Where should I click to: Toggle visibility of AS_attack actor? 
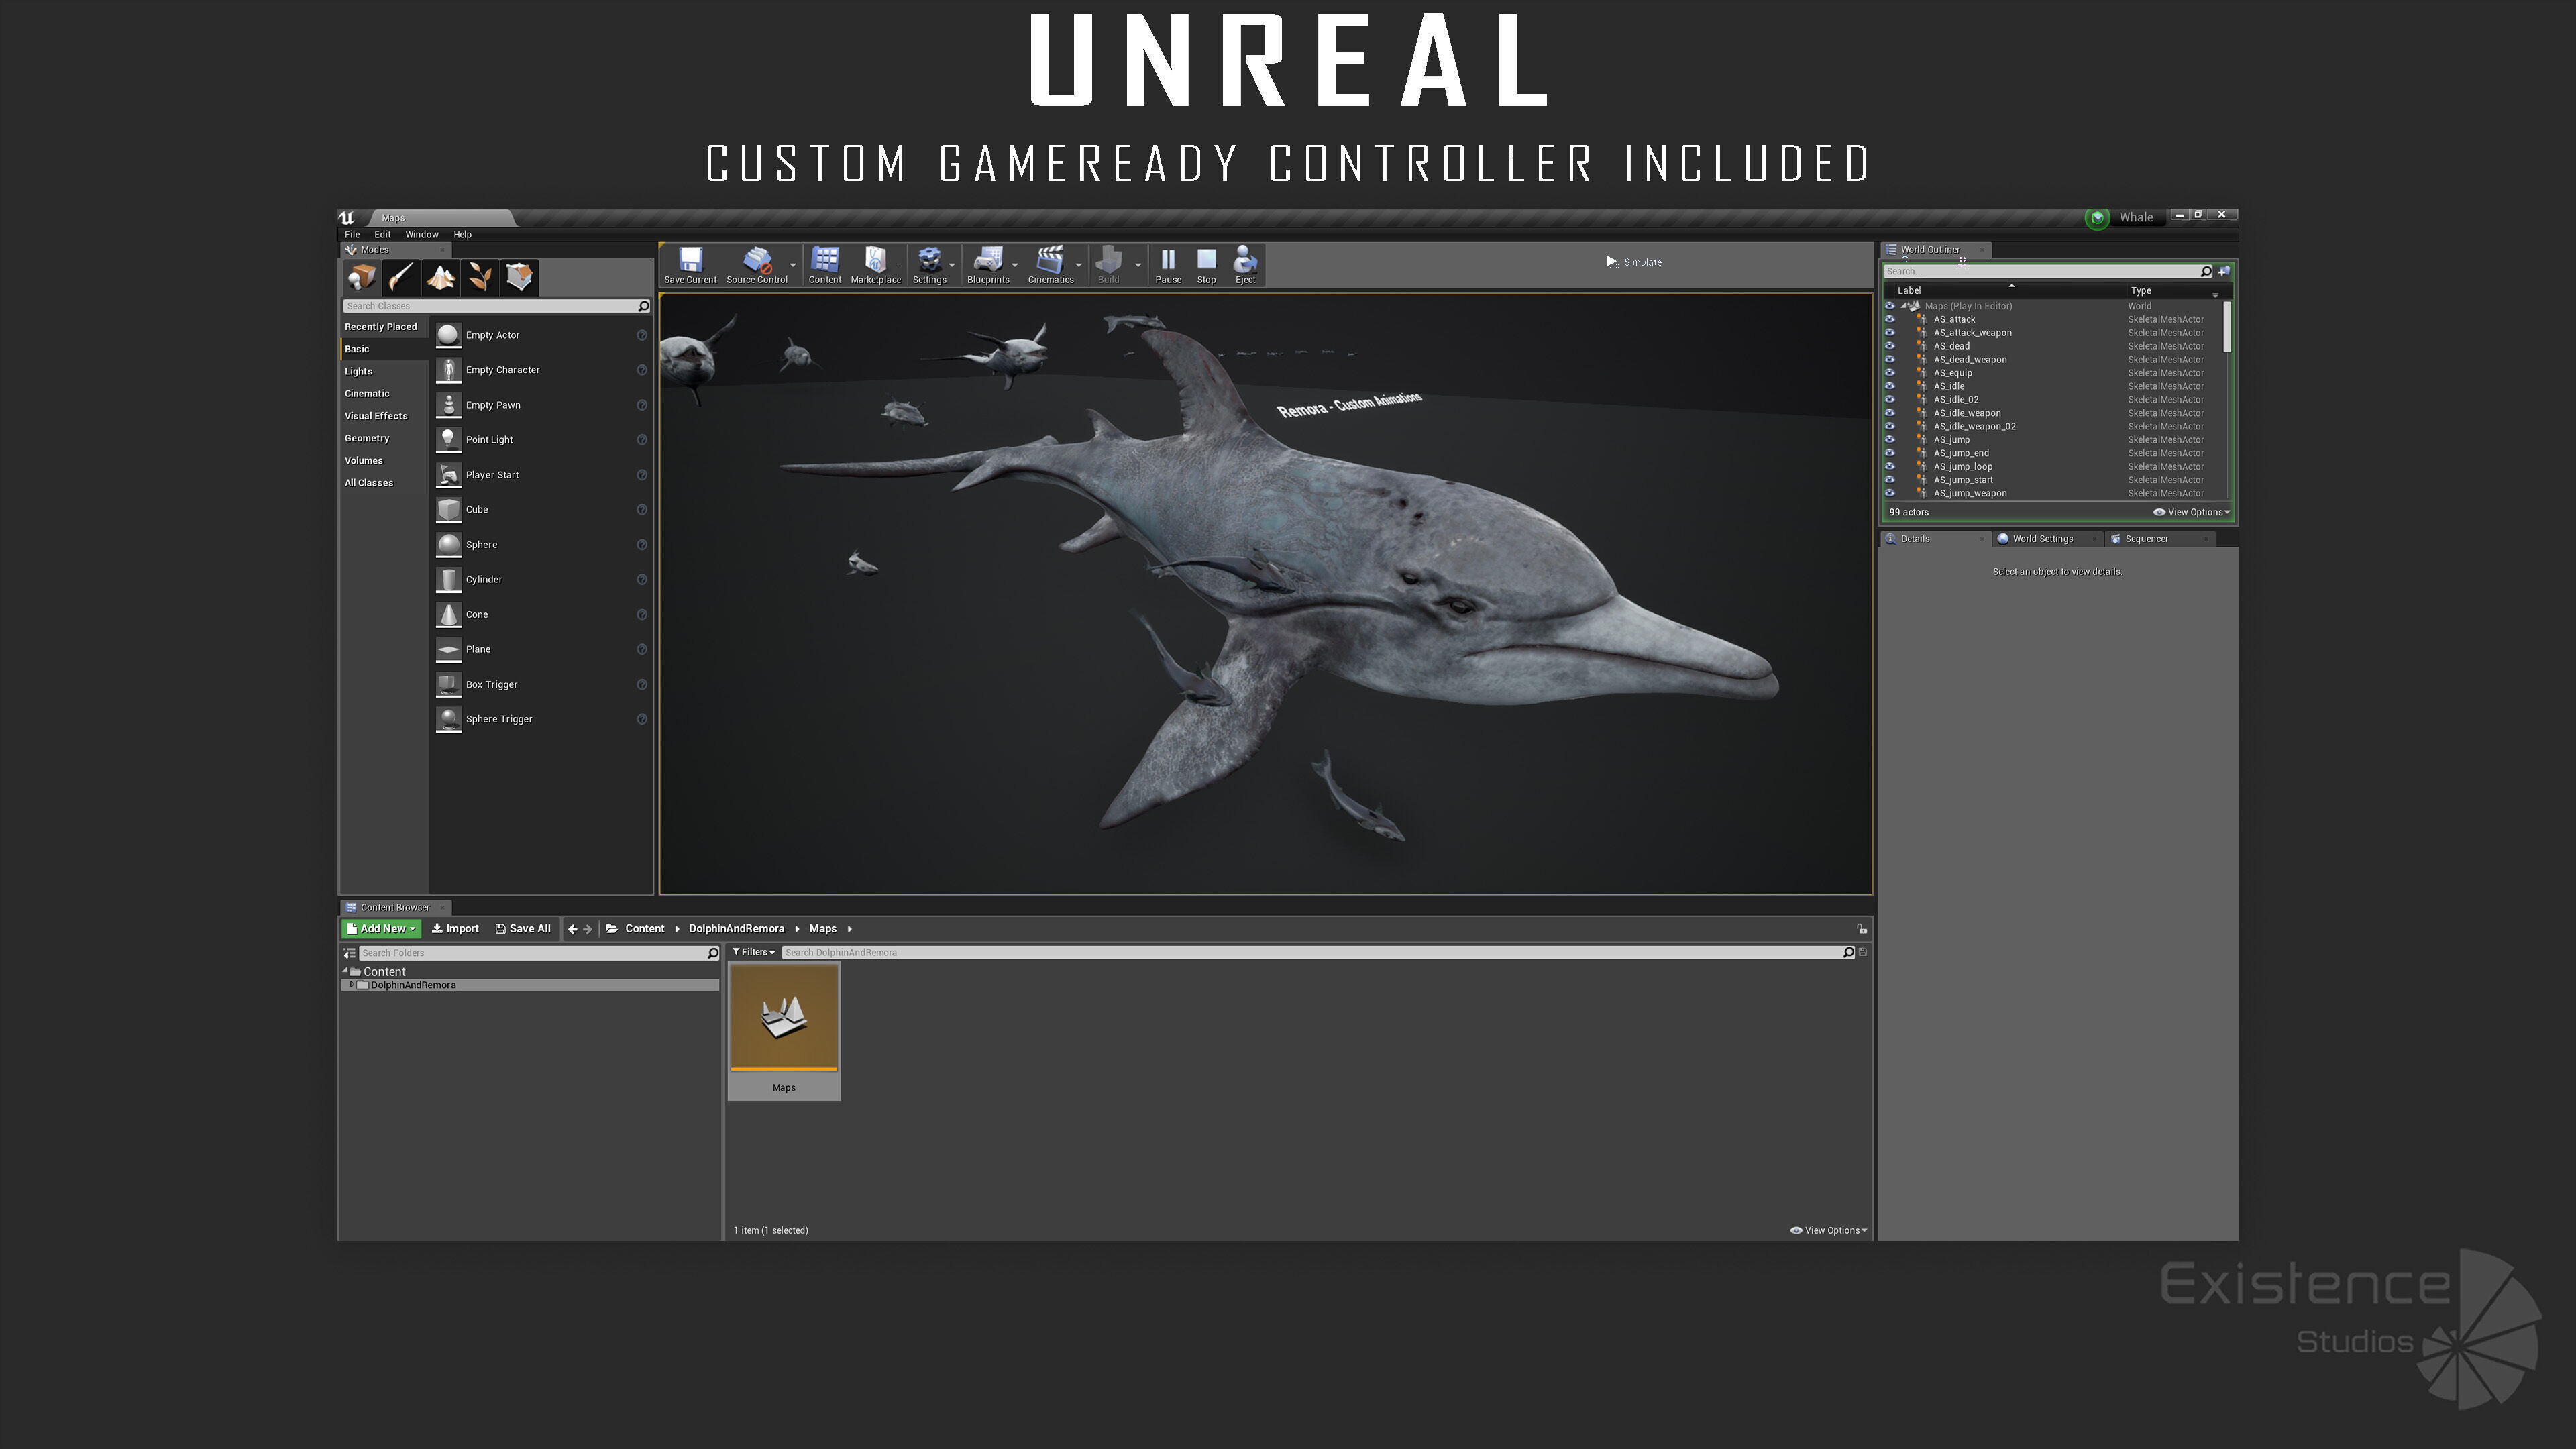tap(1889, 320)
